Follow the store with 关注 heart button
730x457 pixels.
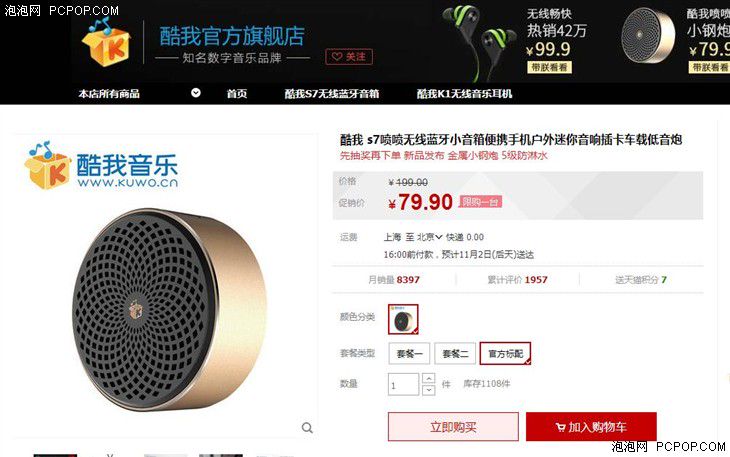349,57
